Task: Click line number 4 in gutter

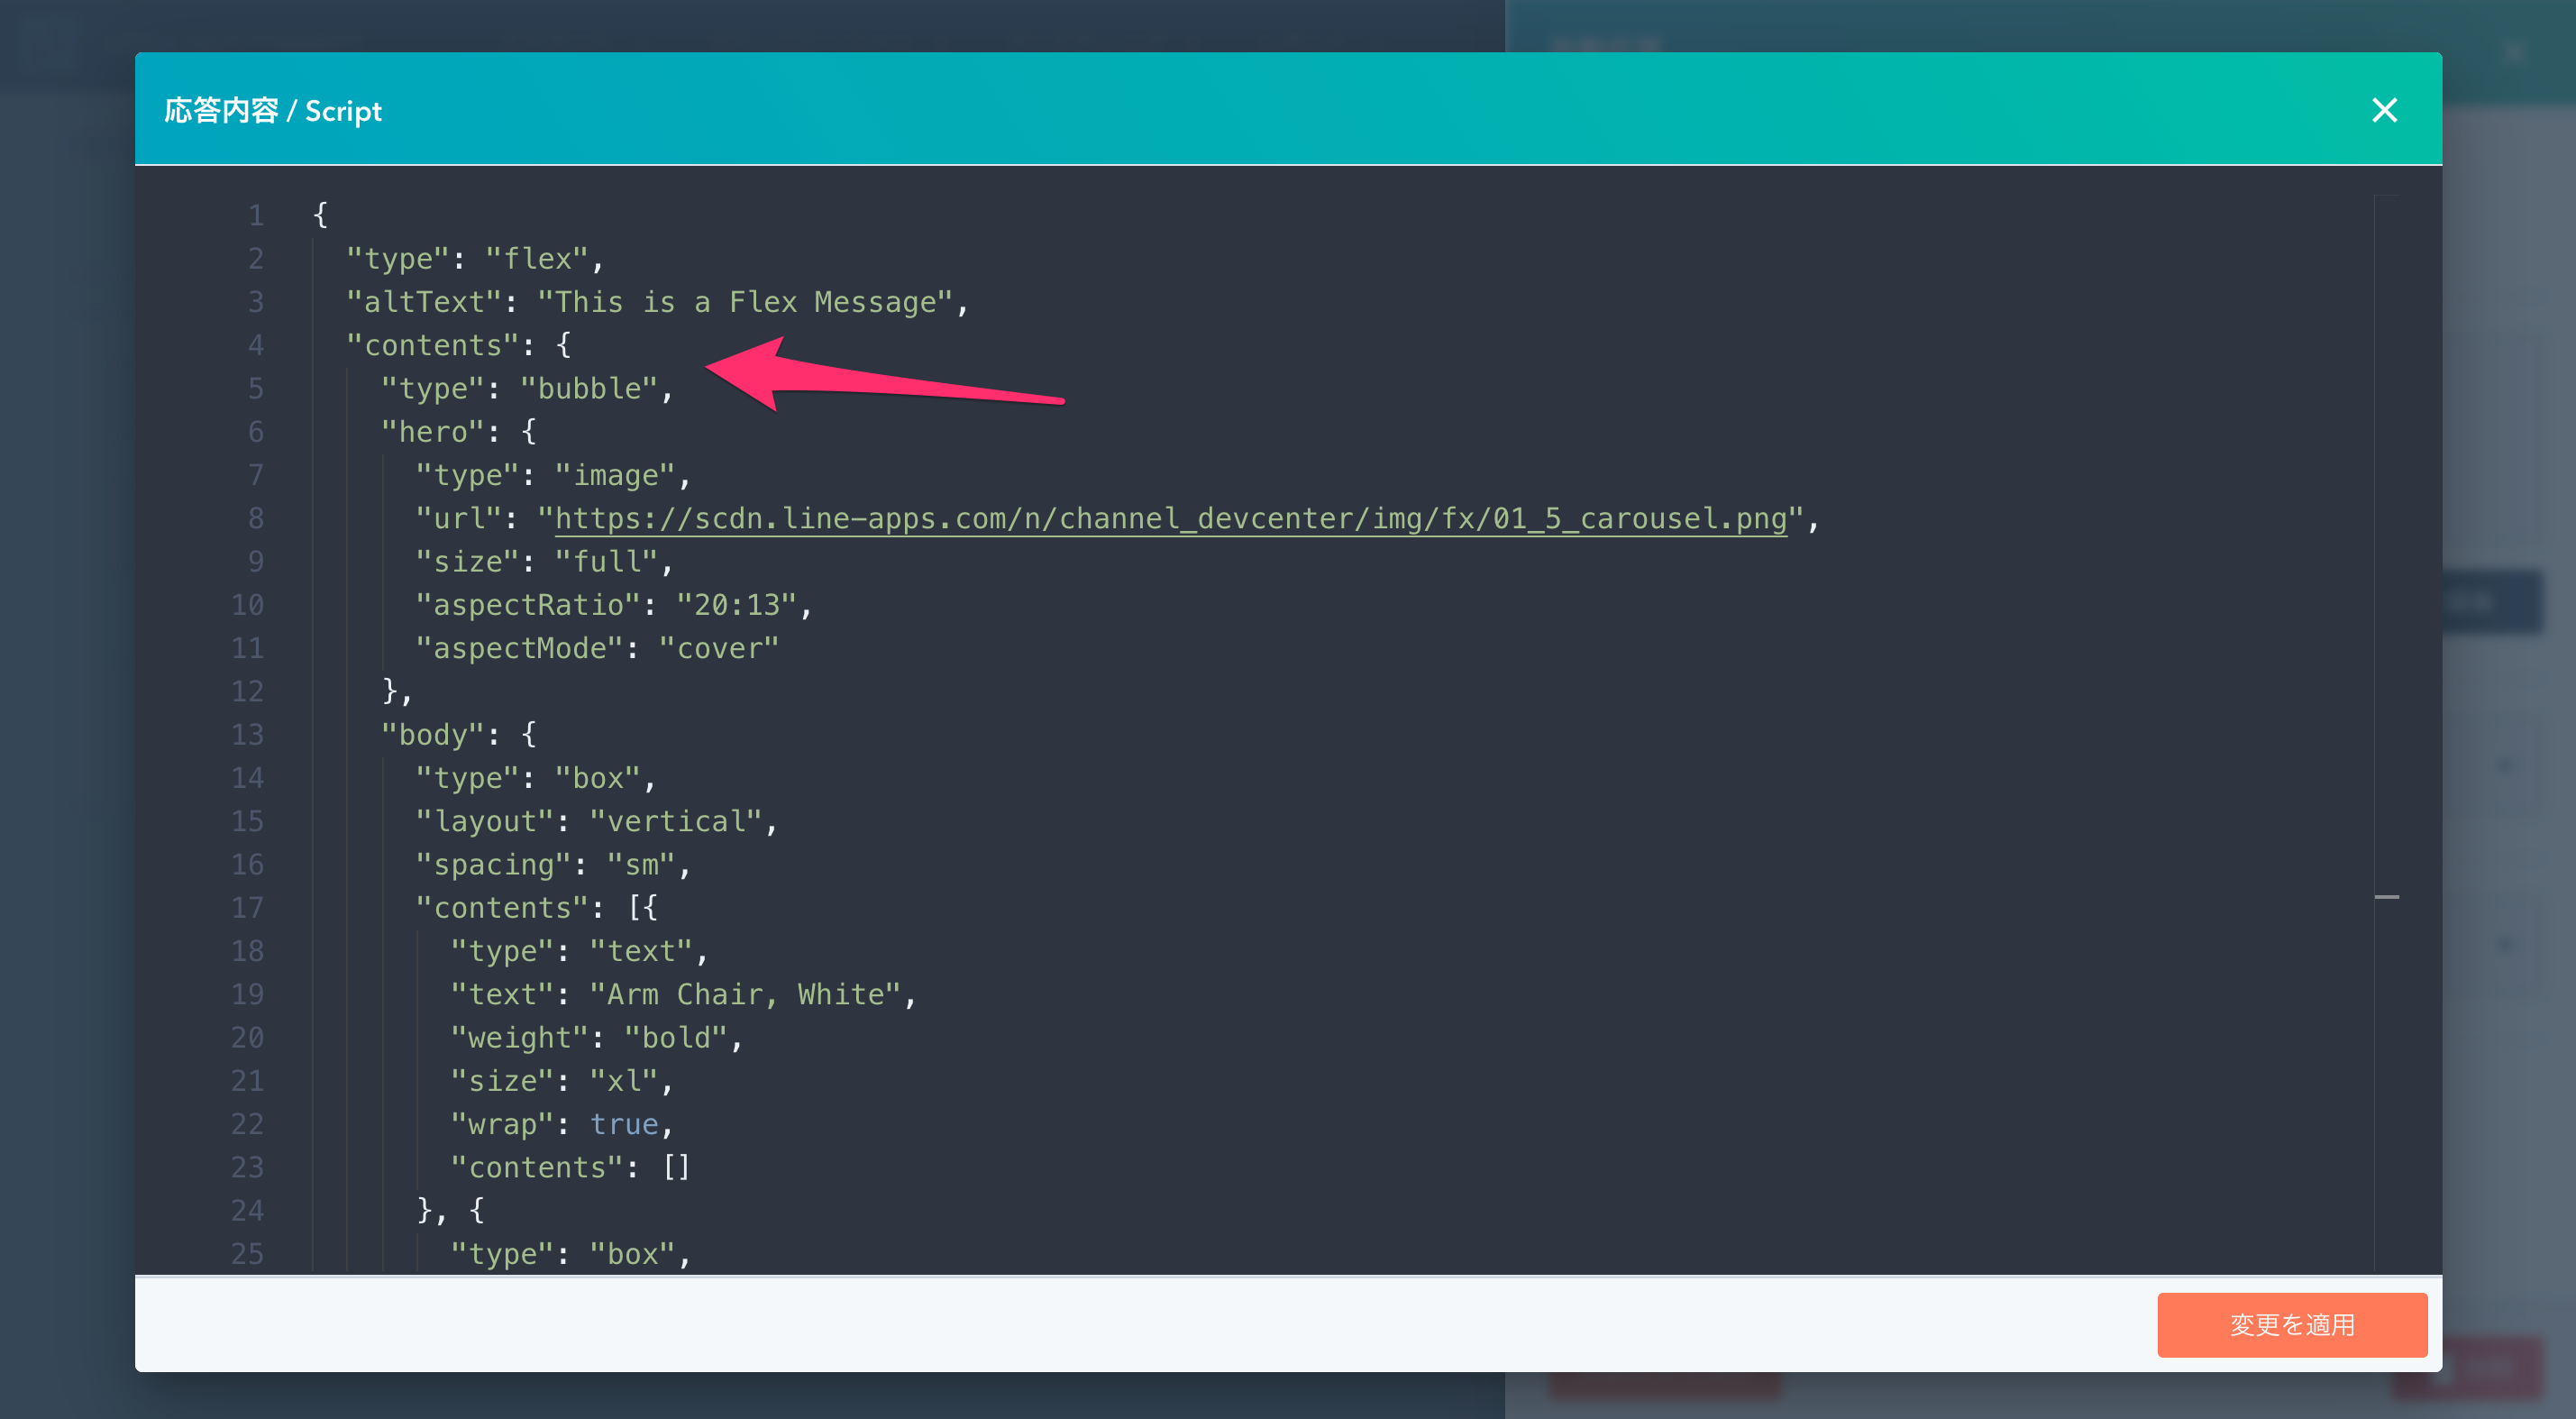Action: 256,345
